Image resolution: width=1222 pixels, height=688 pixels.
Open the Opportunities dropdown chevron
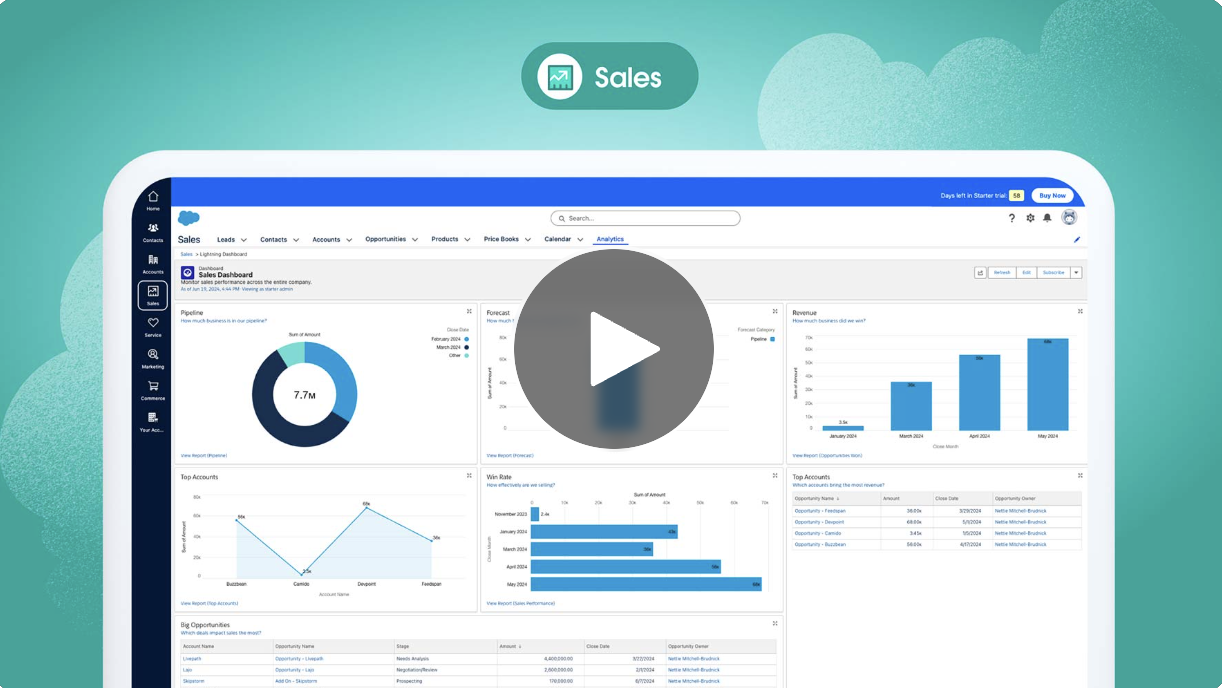point(415,240)
